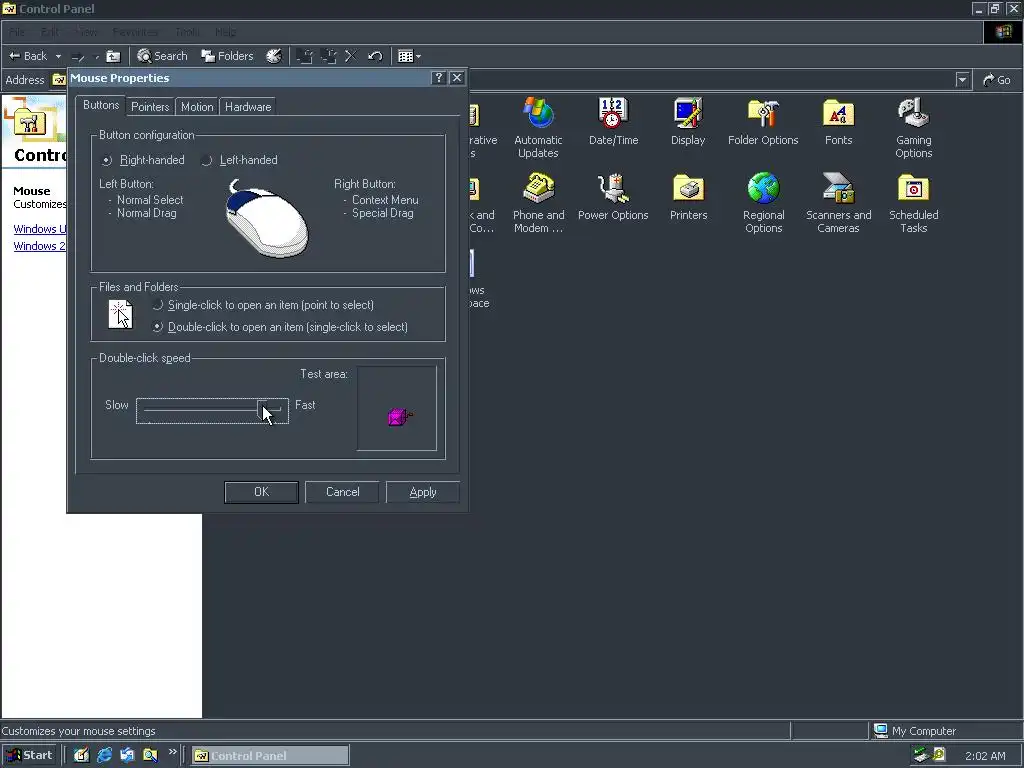Viewport: 1024px width, 768px height.
Task: Click the Go button by address bar
Action: (997, 80)
